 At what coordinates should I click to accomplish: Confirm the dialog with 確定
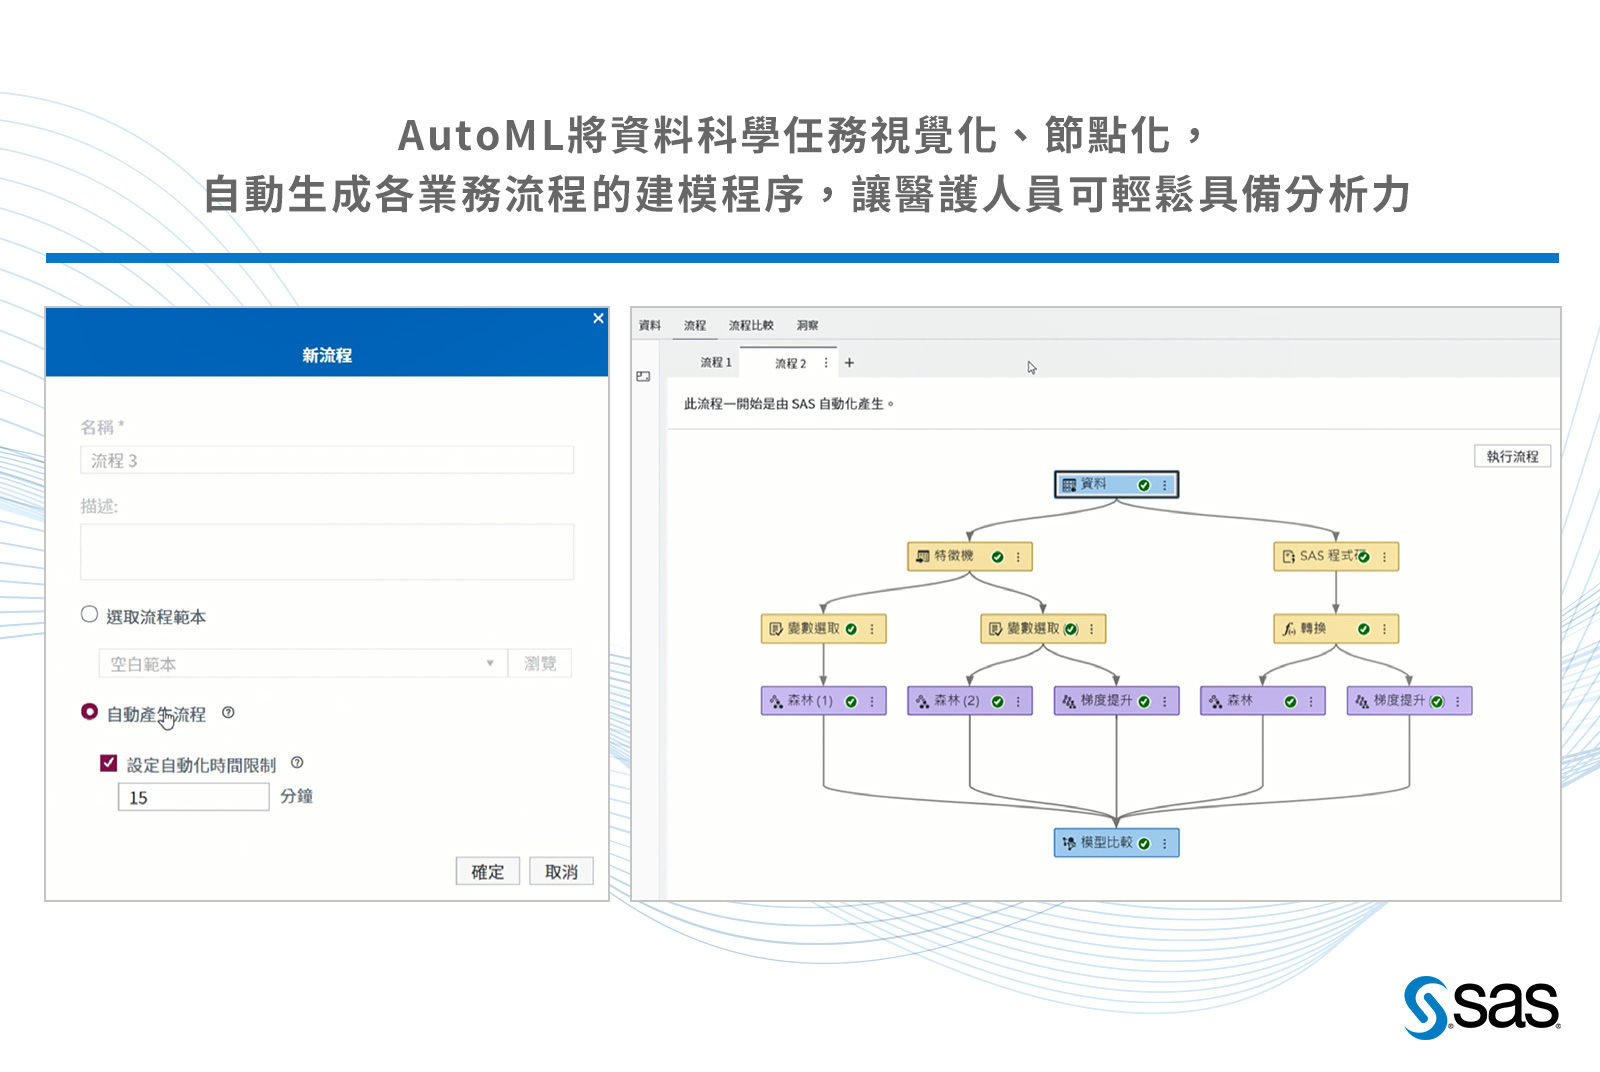coord(487,871)
